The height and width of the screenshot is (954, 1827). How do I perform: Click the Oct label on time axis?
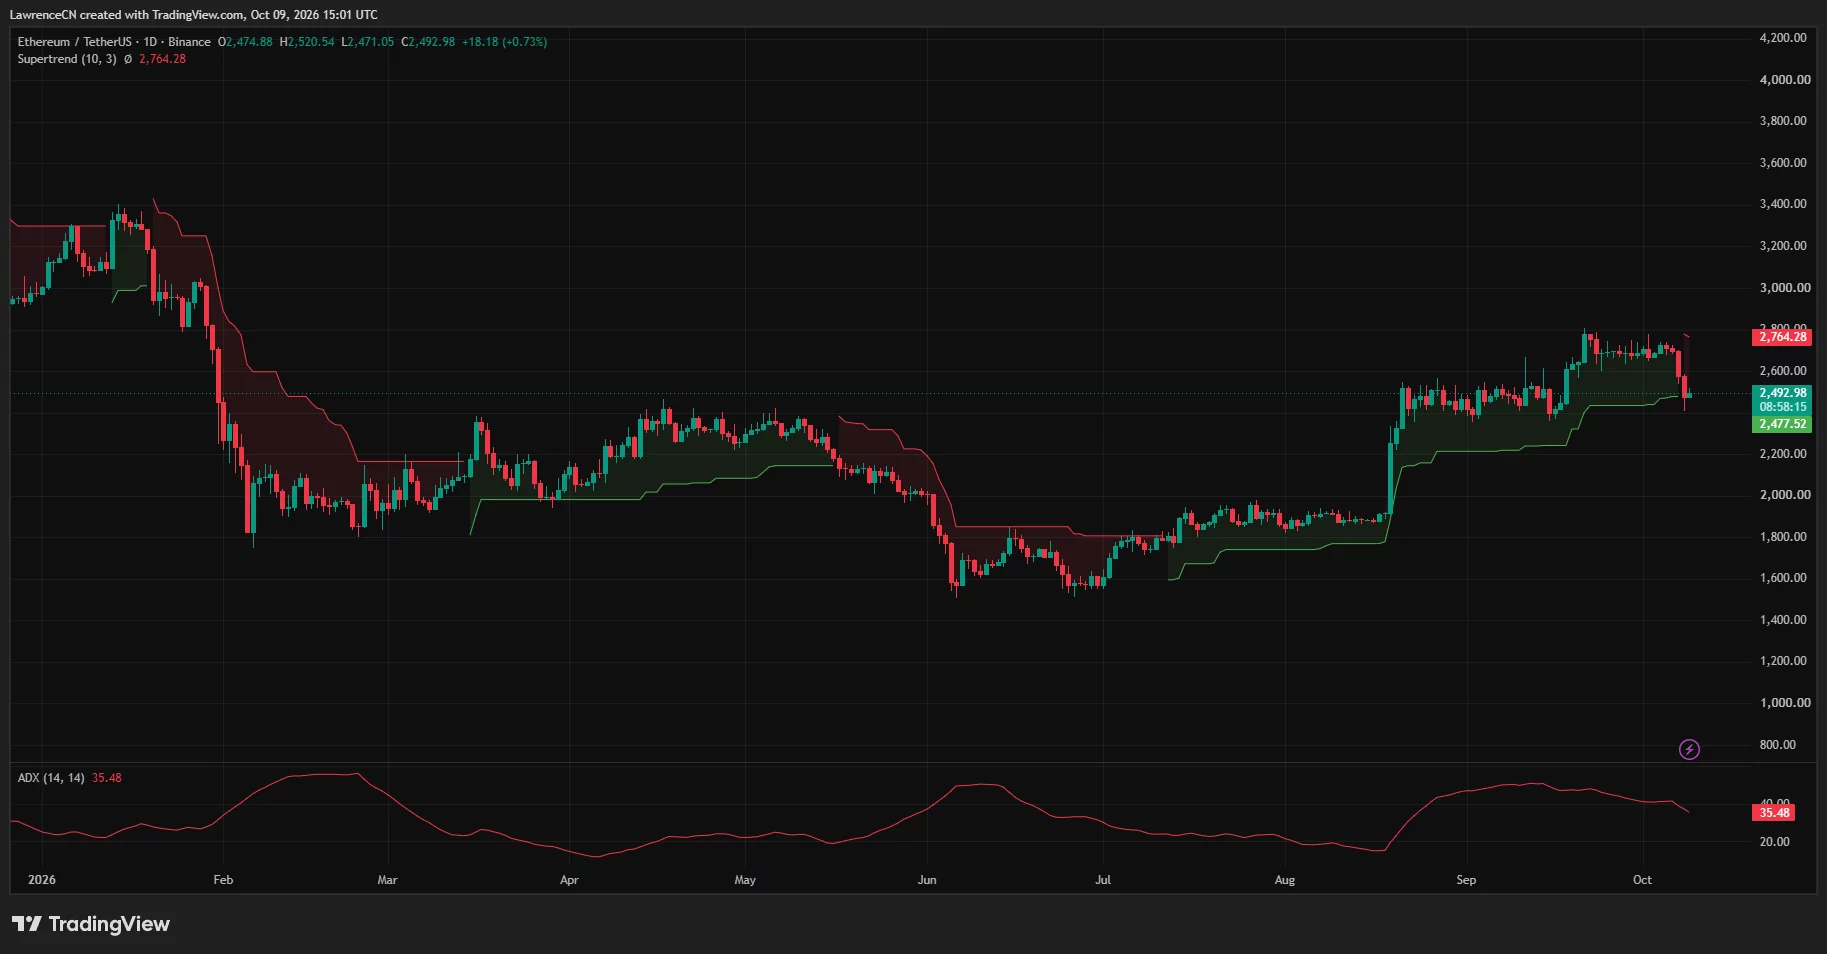click(1642, 880)
